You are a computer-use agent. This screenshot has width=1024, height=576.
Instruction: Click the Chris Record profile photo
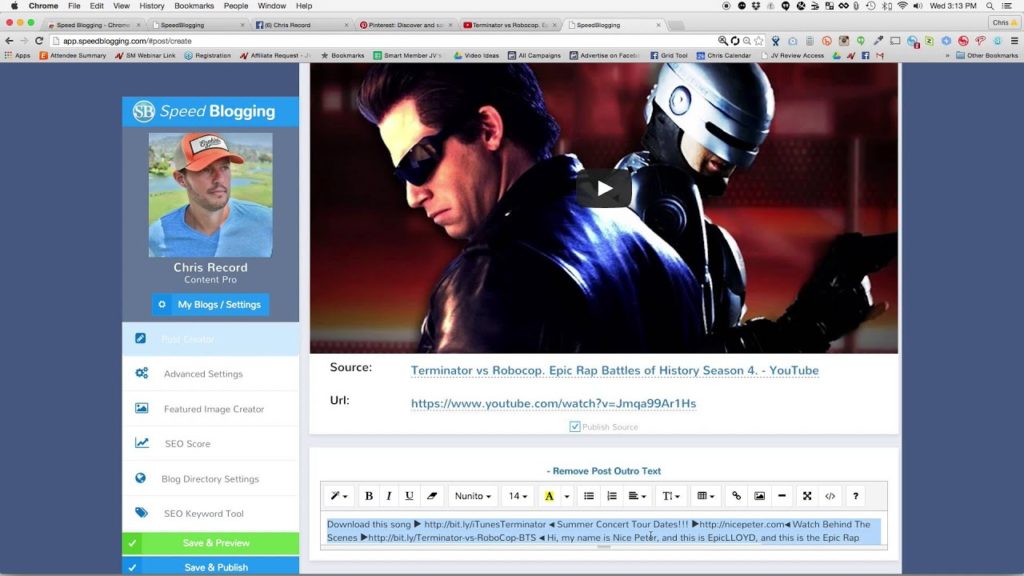210,195
